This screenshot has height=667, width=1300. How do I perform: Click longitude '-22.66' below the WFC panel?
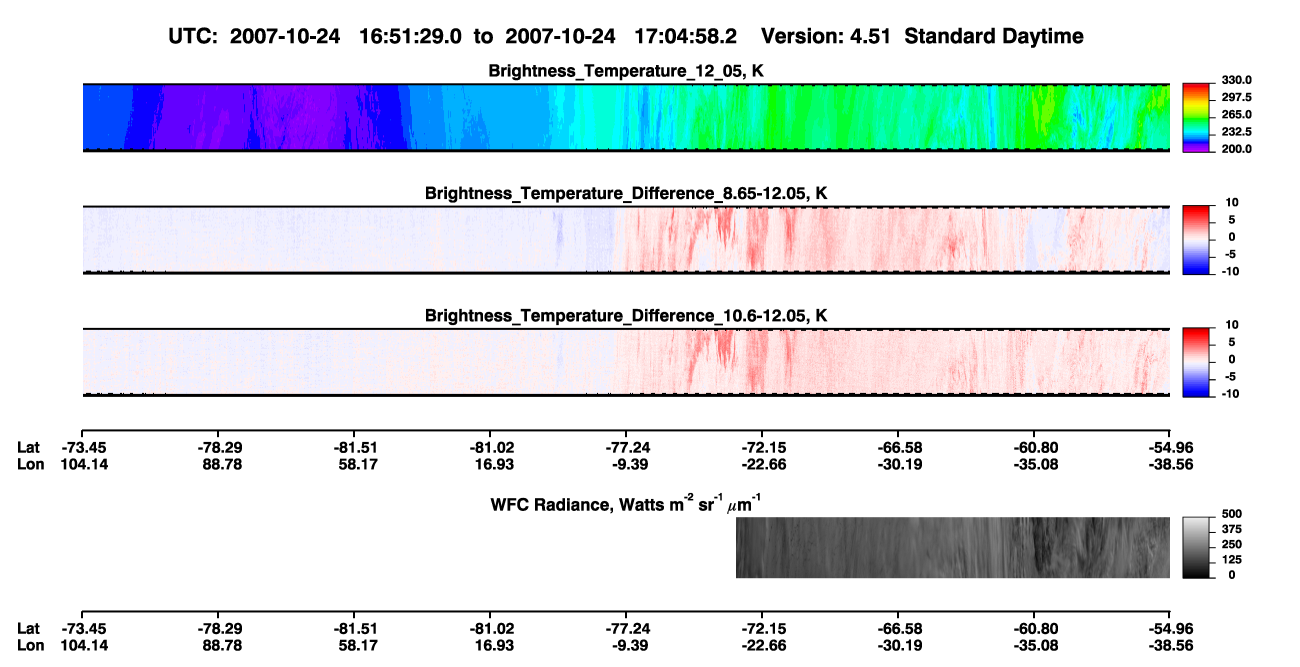pyautogui.click(x=763, y=645)
